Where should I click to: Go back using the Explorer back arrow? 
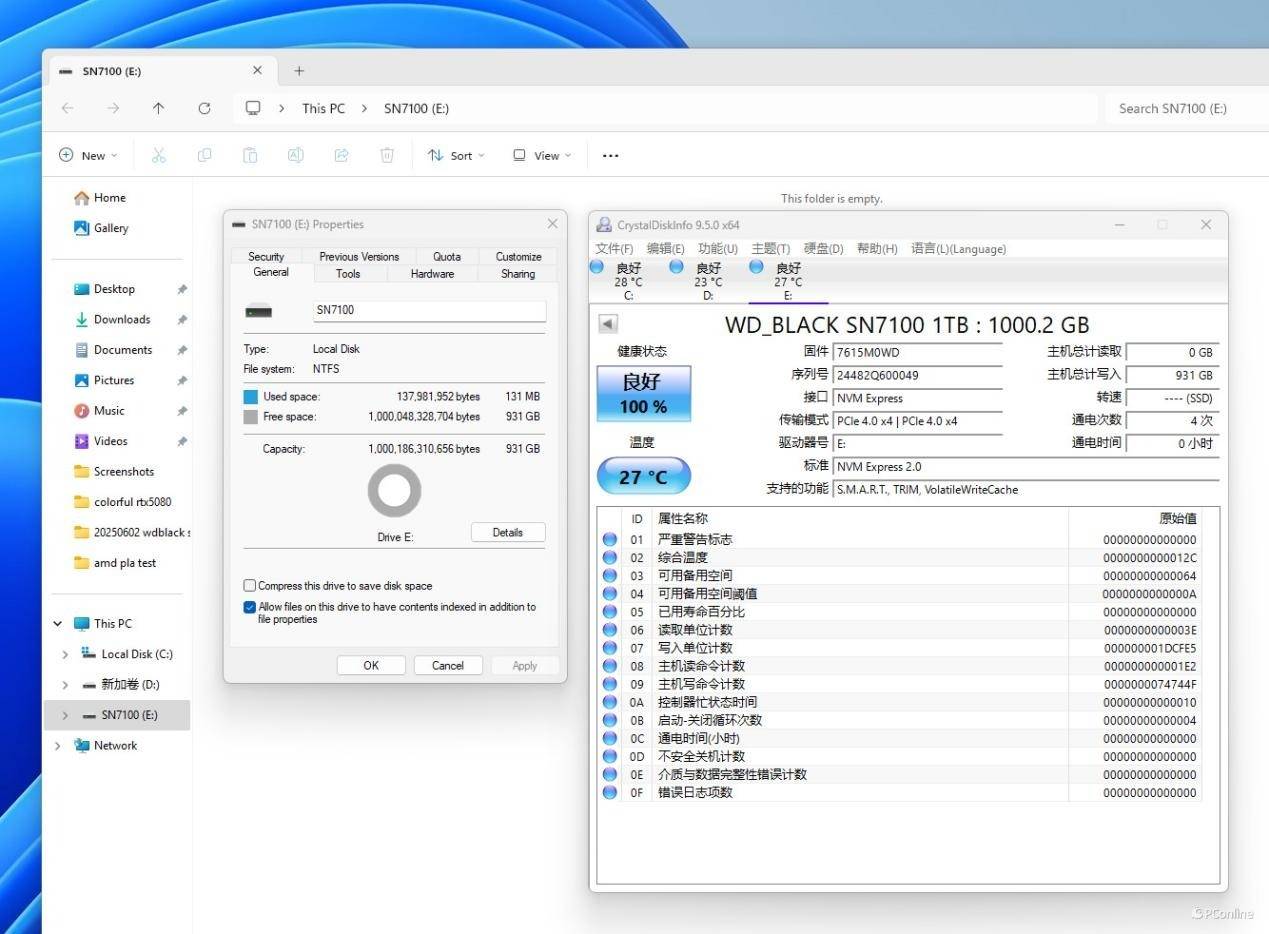tap(67, 108)
